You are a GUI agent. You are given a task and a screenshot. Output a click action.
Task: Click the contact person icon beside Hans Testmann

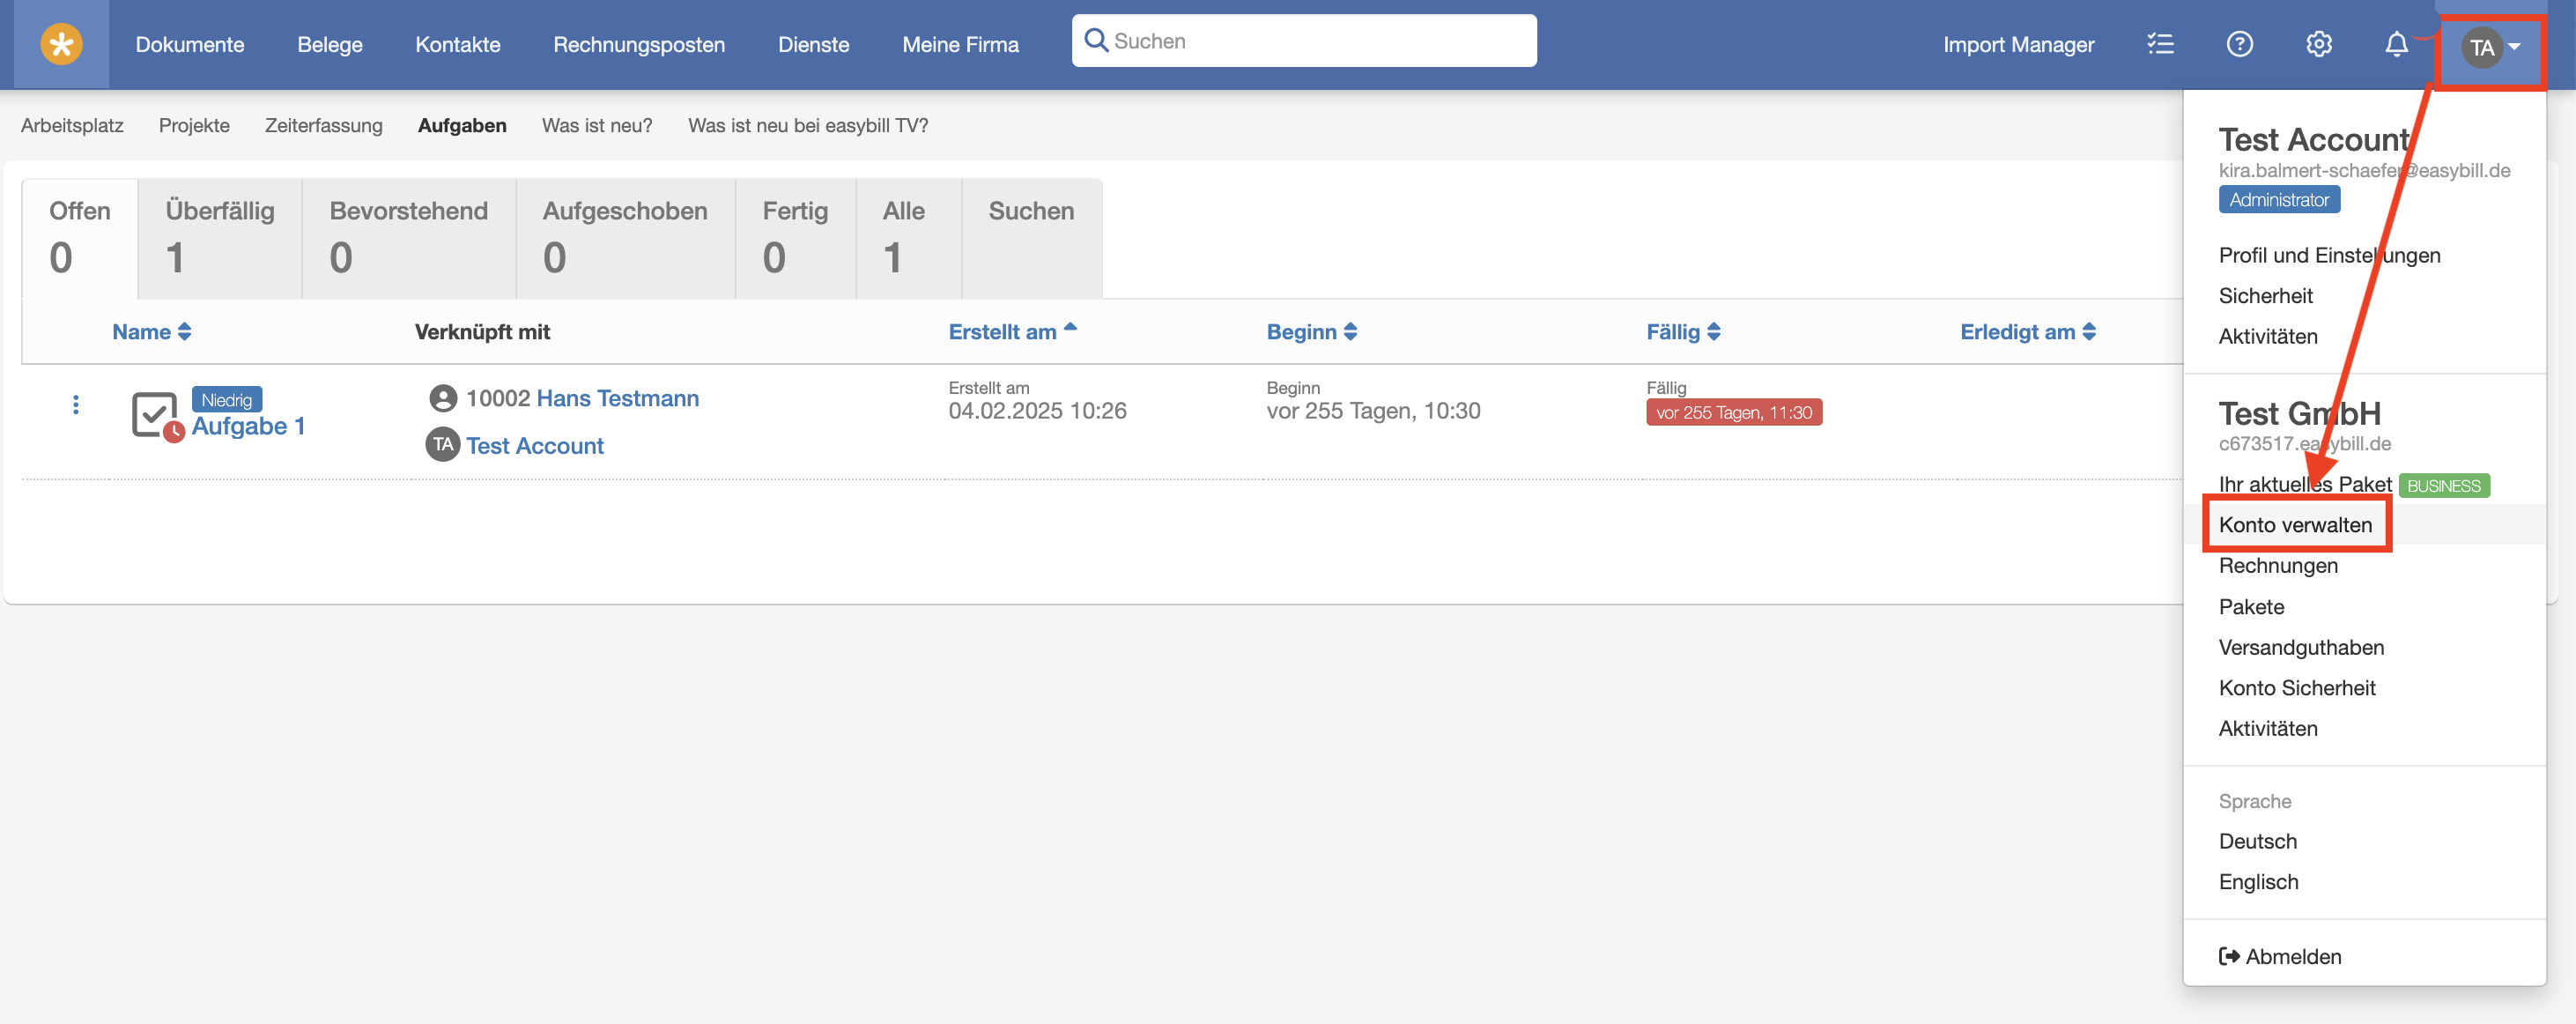tap(443, 398)
